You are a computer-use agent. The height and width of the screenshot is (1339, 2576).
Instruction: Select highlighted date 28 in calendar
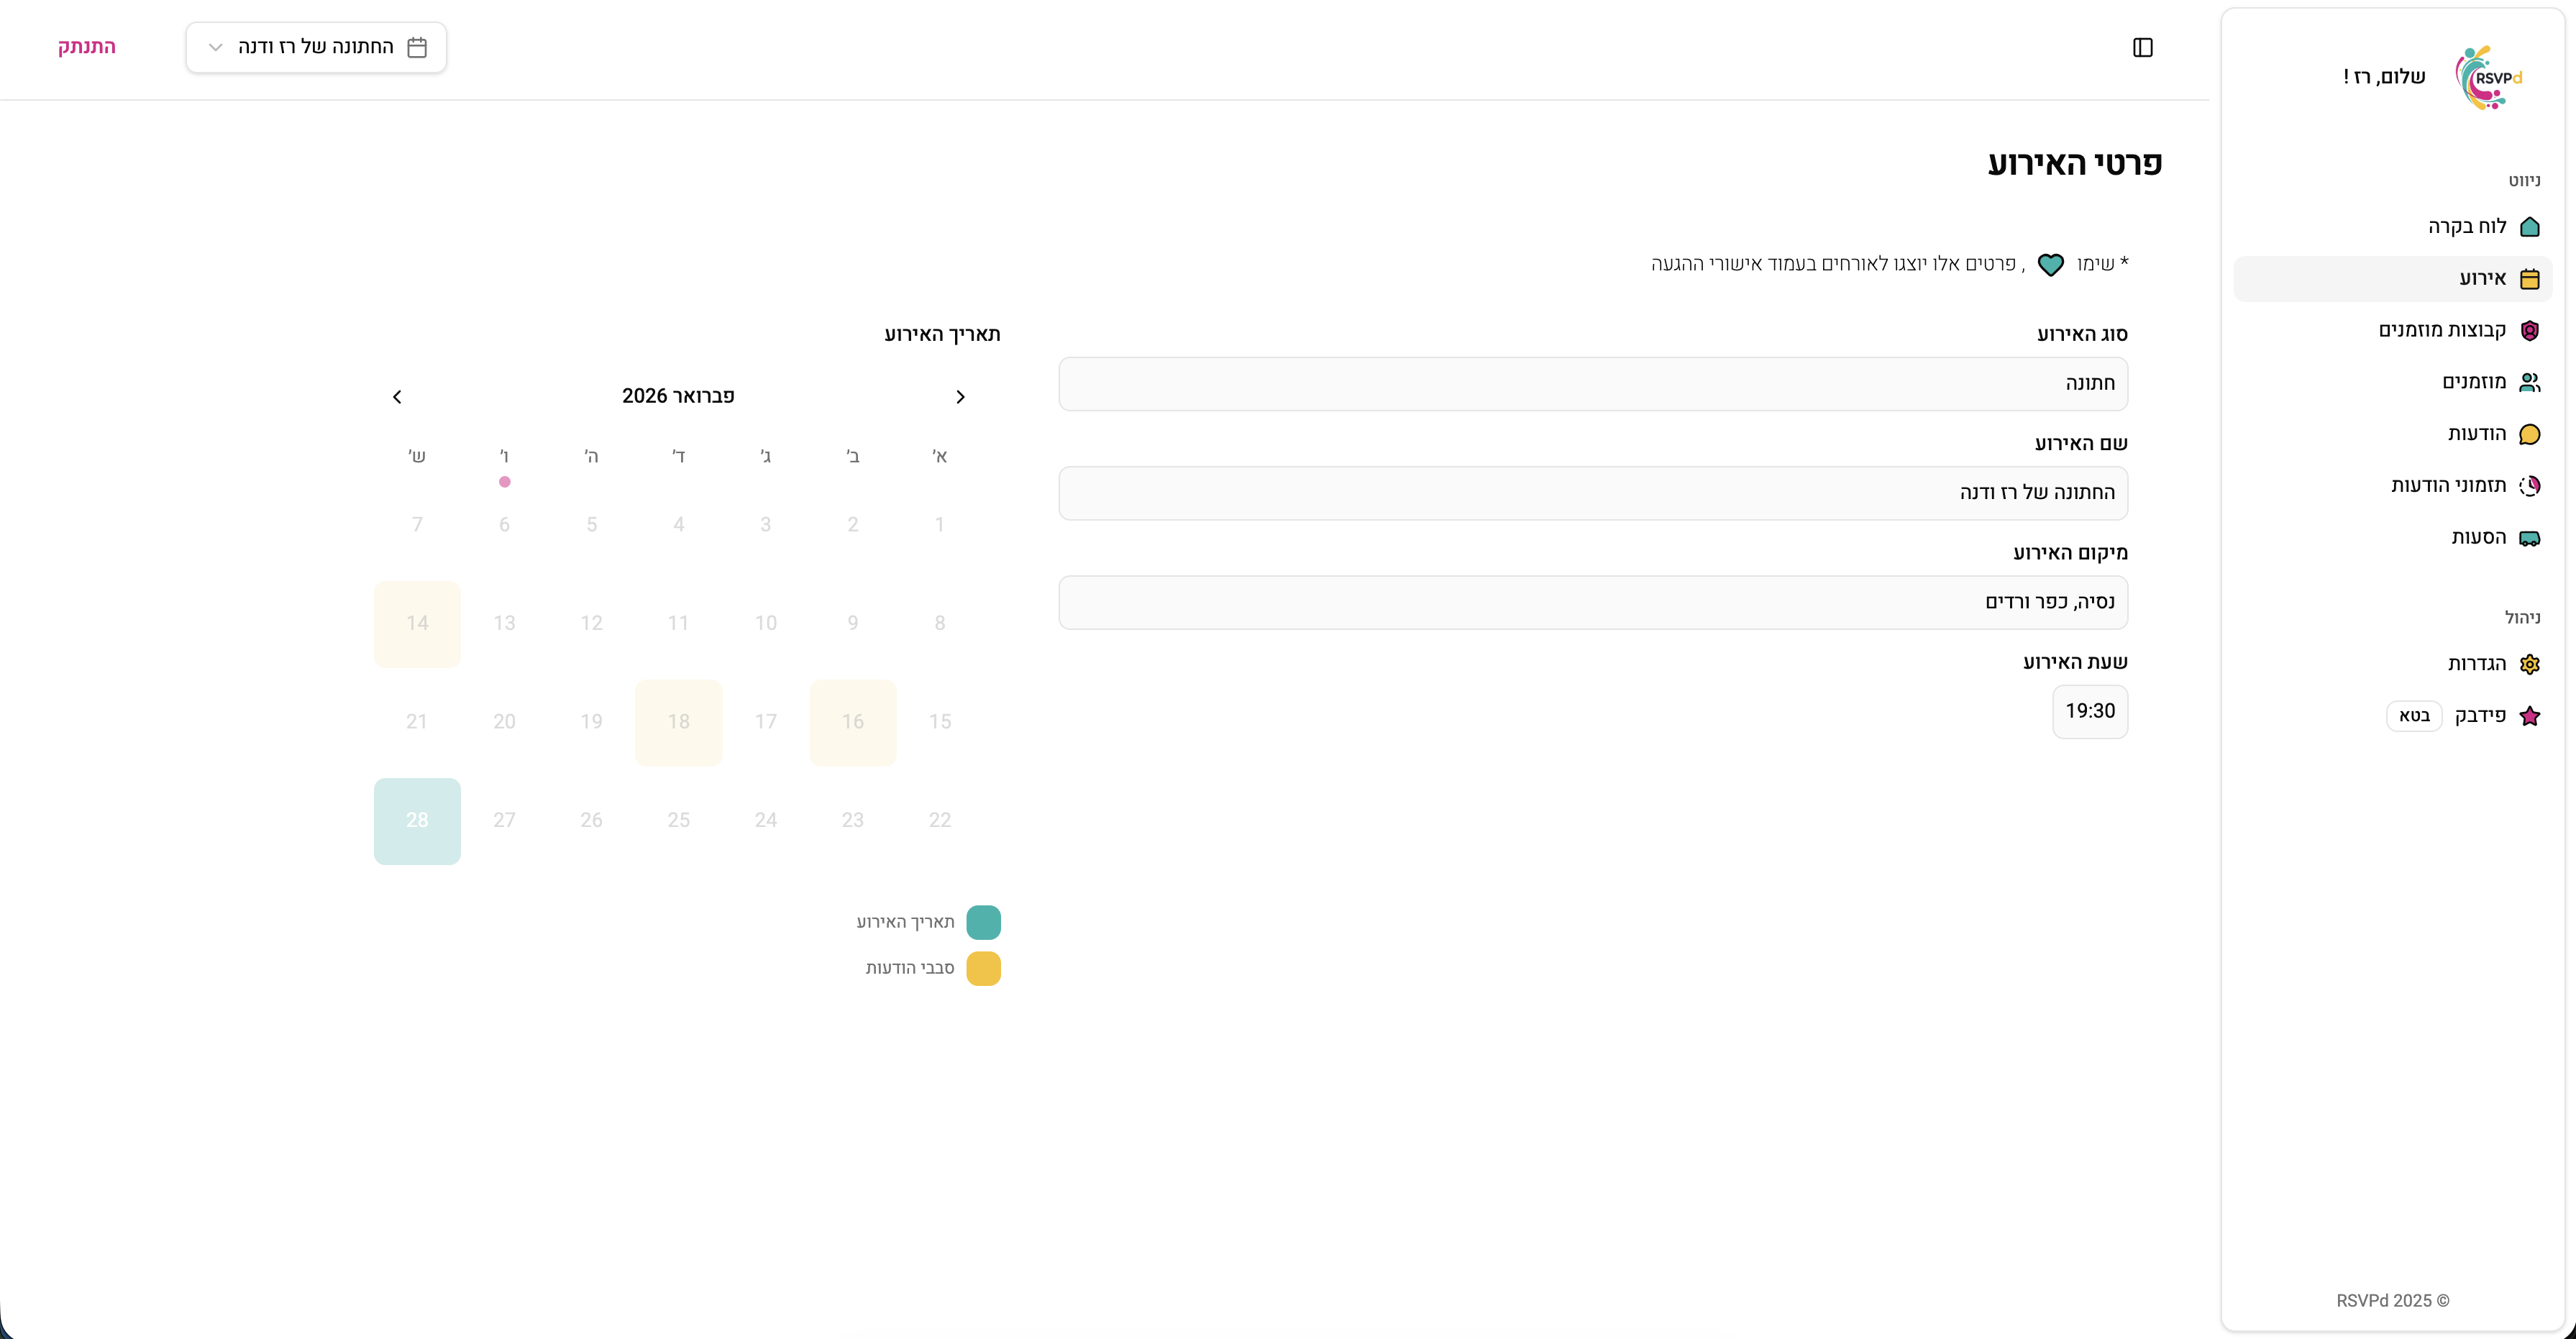click(x=417, y=820)
